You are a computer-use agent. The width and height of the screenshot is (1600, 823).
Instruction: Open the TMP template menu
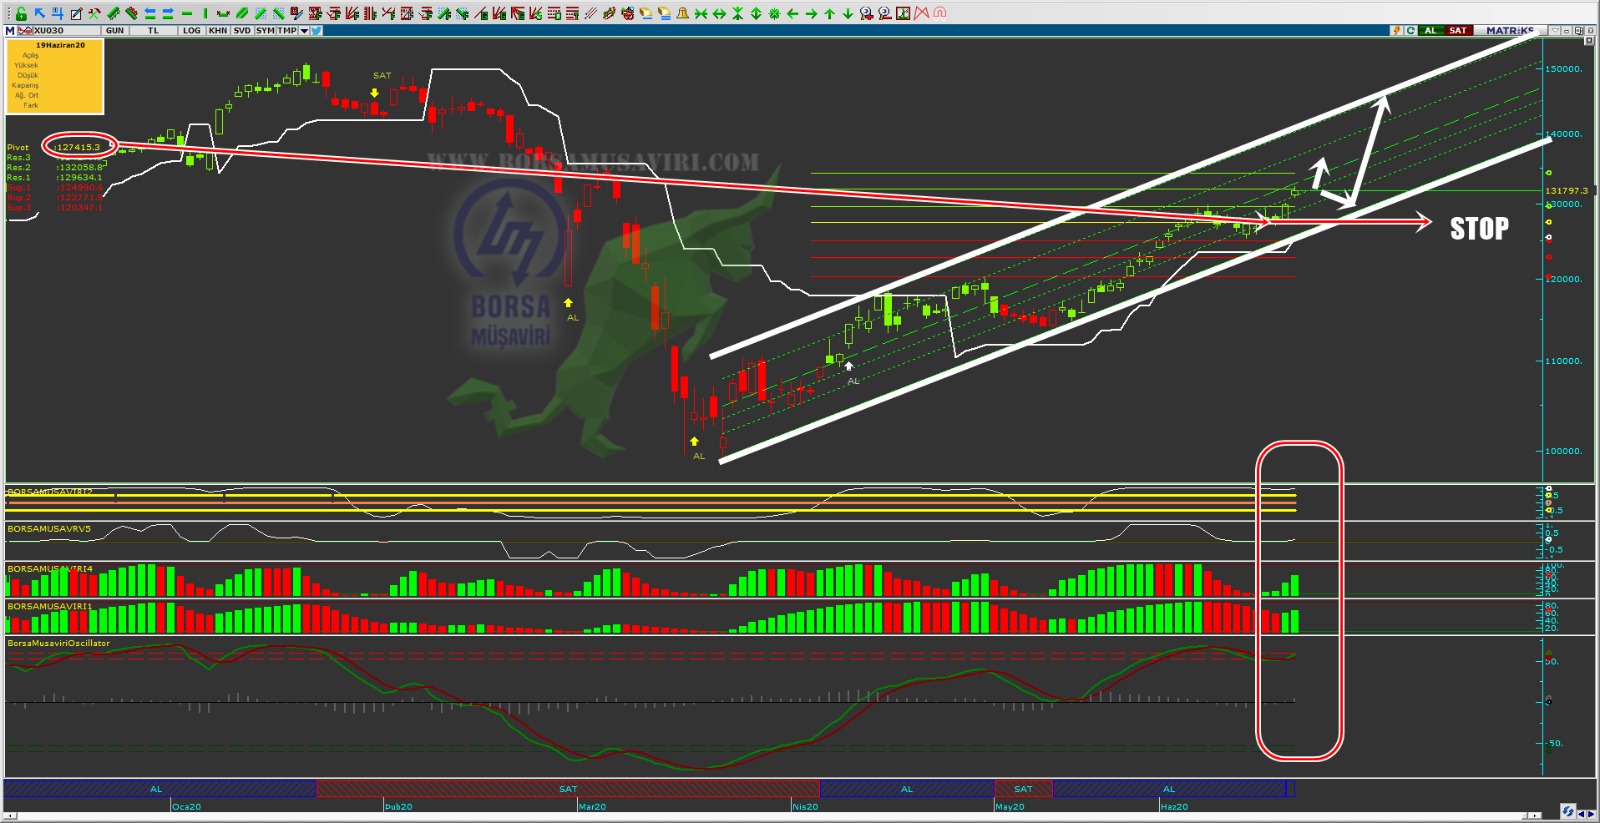(287, 30)
